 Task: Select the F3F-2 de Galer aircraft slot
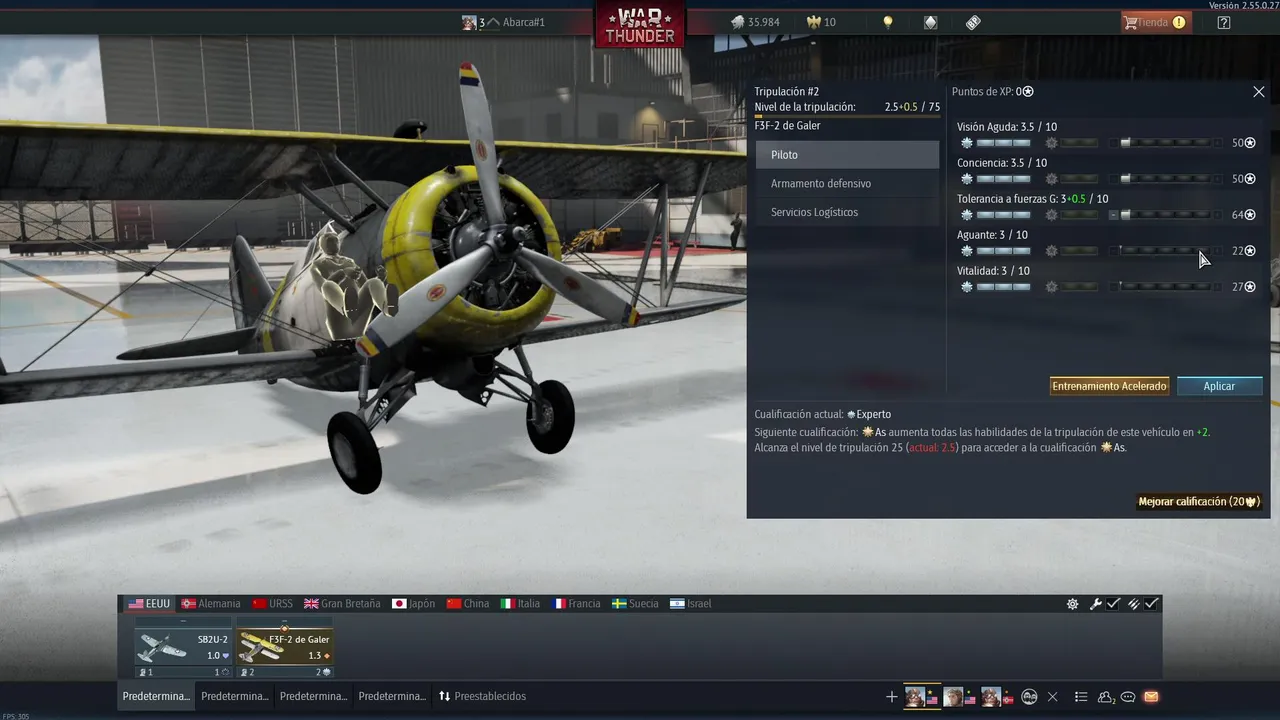pyautogui.click(x=284, y=647)
